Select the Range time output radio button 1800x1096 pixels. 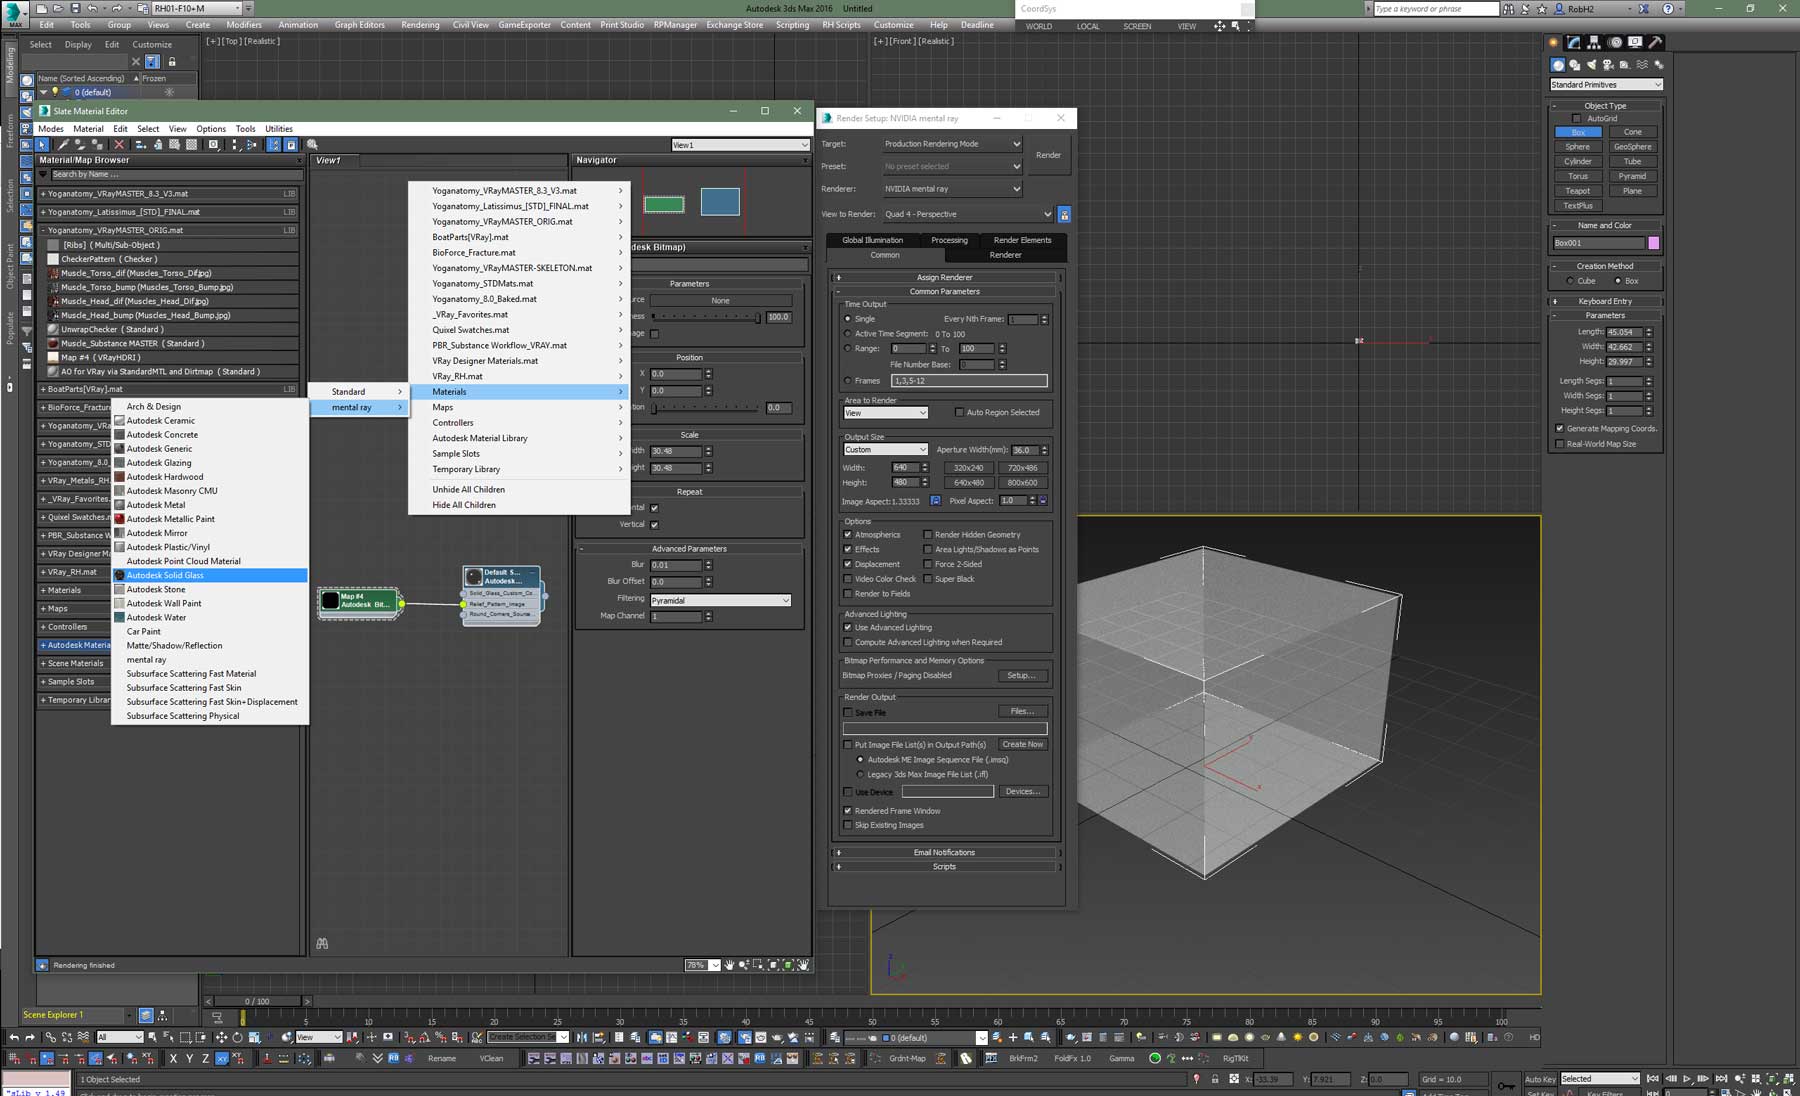point(848,349)
